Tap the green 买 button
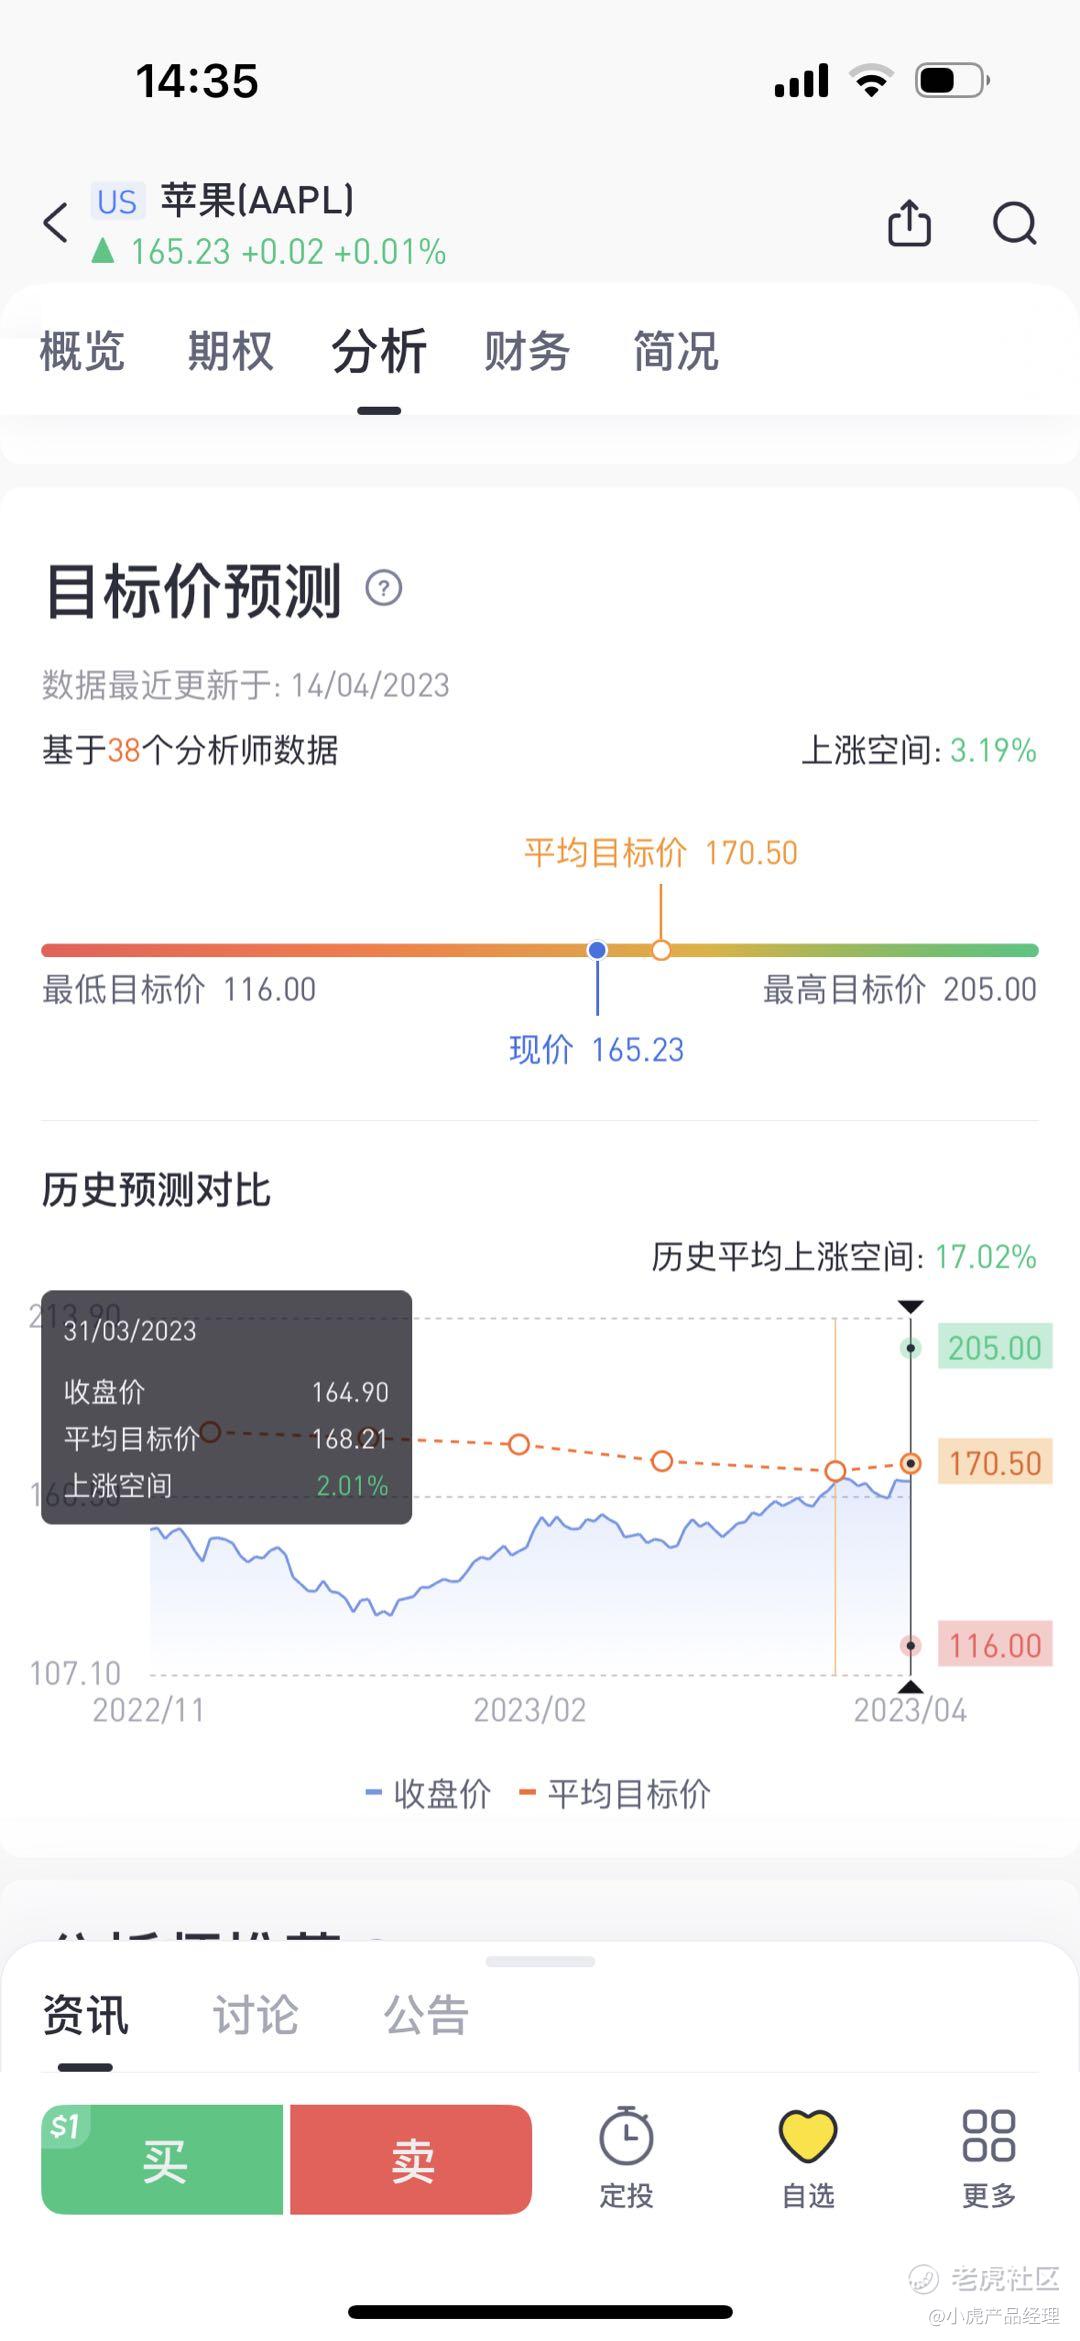 (x=162, y=2159)
